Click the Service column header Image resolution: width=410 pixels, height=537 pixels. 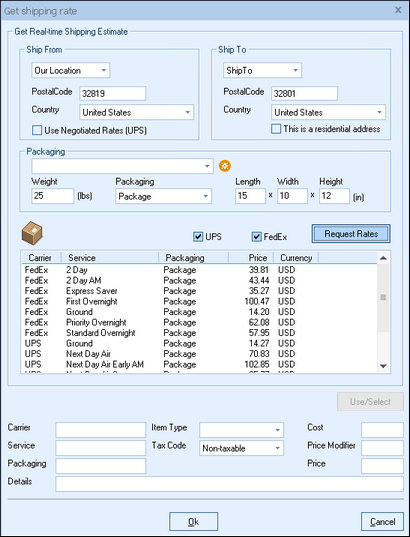(110, 258)
